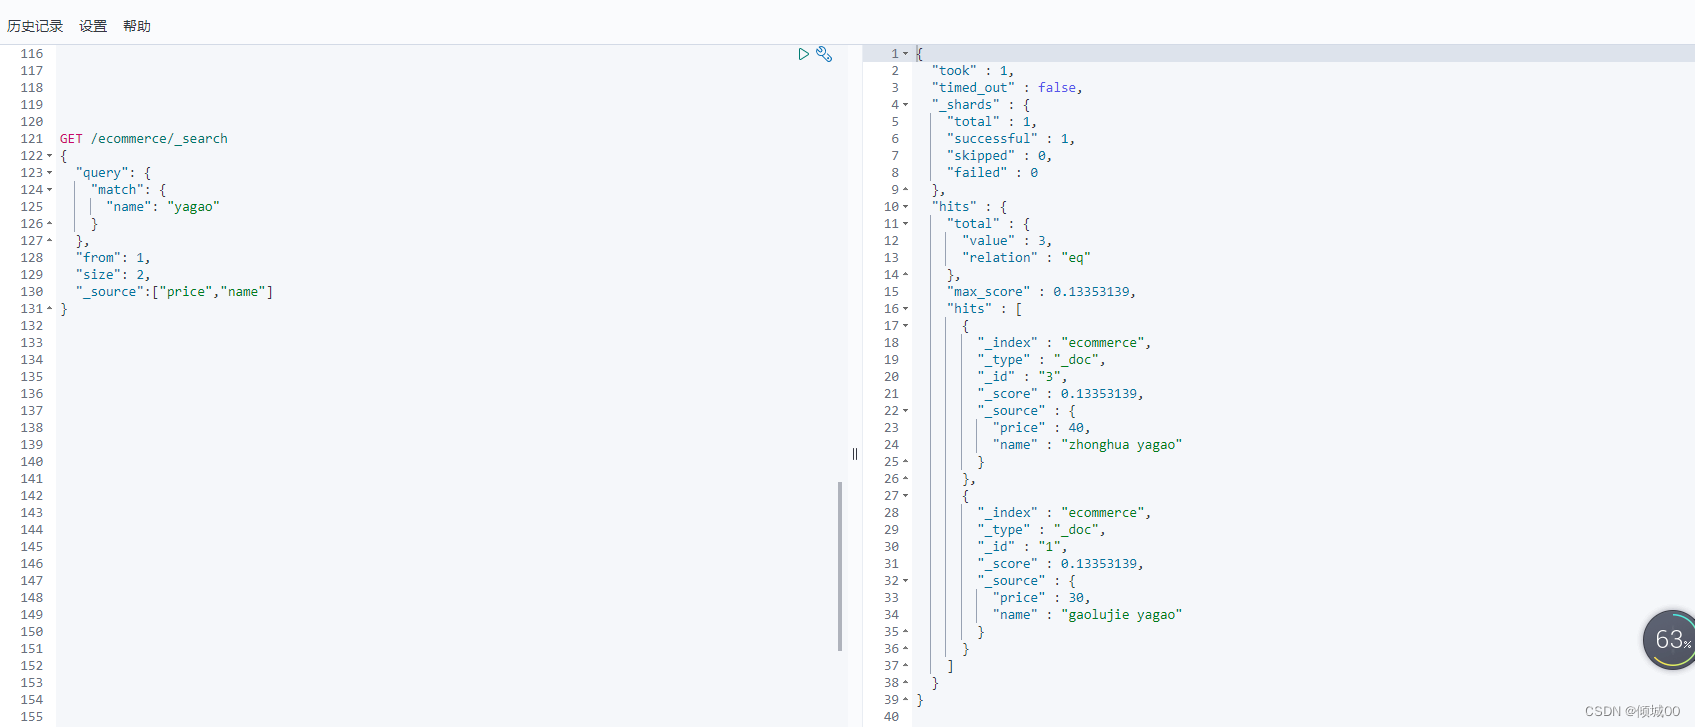The width and height of the screenshot is (1695, 727).
Task: Click "successful" : 1 in response
Action: 1011,139
